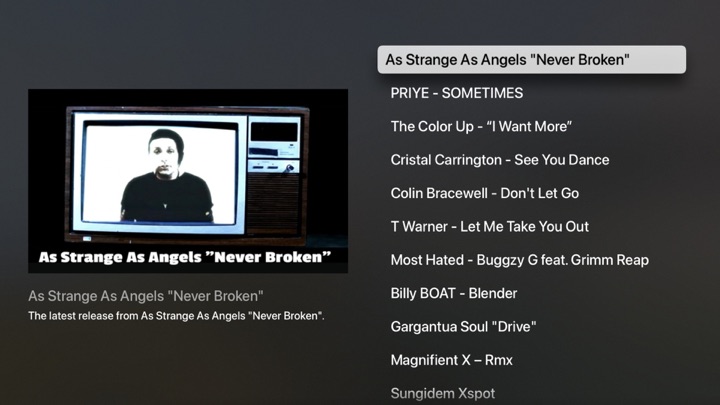Open The Color Up - "I Want More"
The width and height of the screenshot is (720, 405).
pos(481,127)
